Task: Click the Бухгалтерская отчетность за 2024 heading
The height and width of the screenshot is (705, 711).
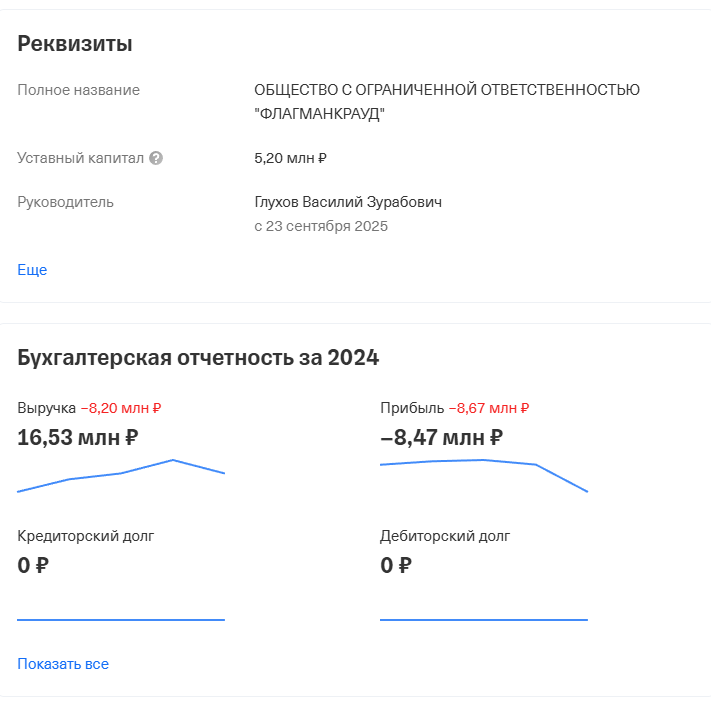Action: point(198,357)
